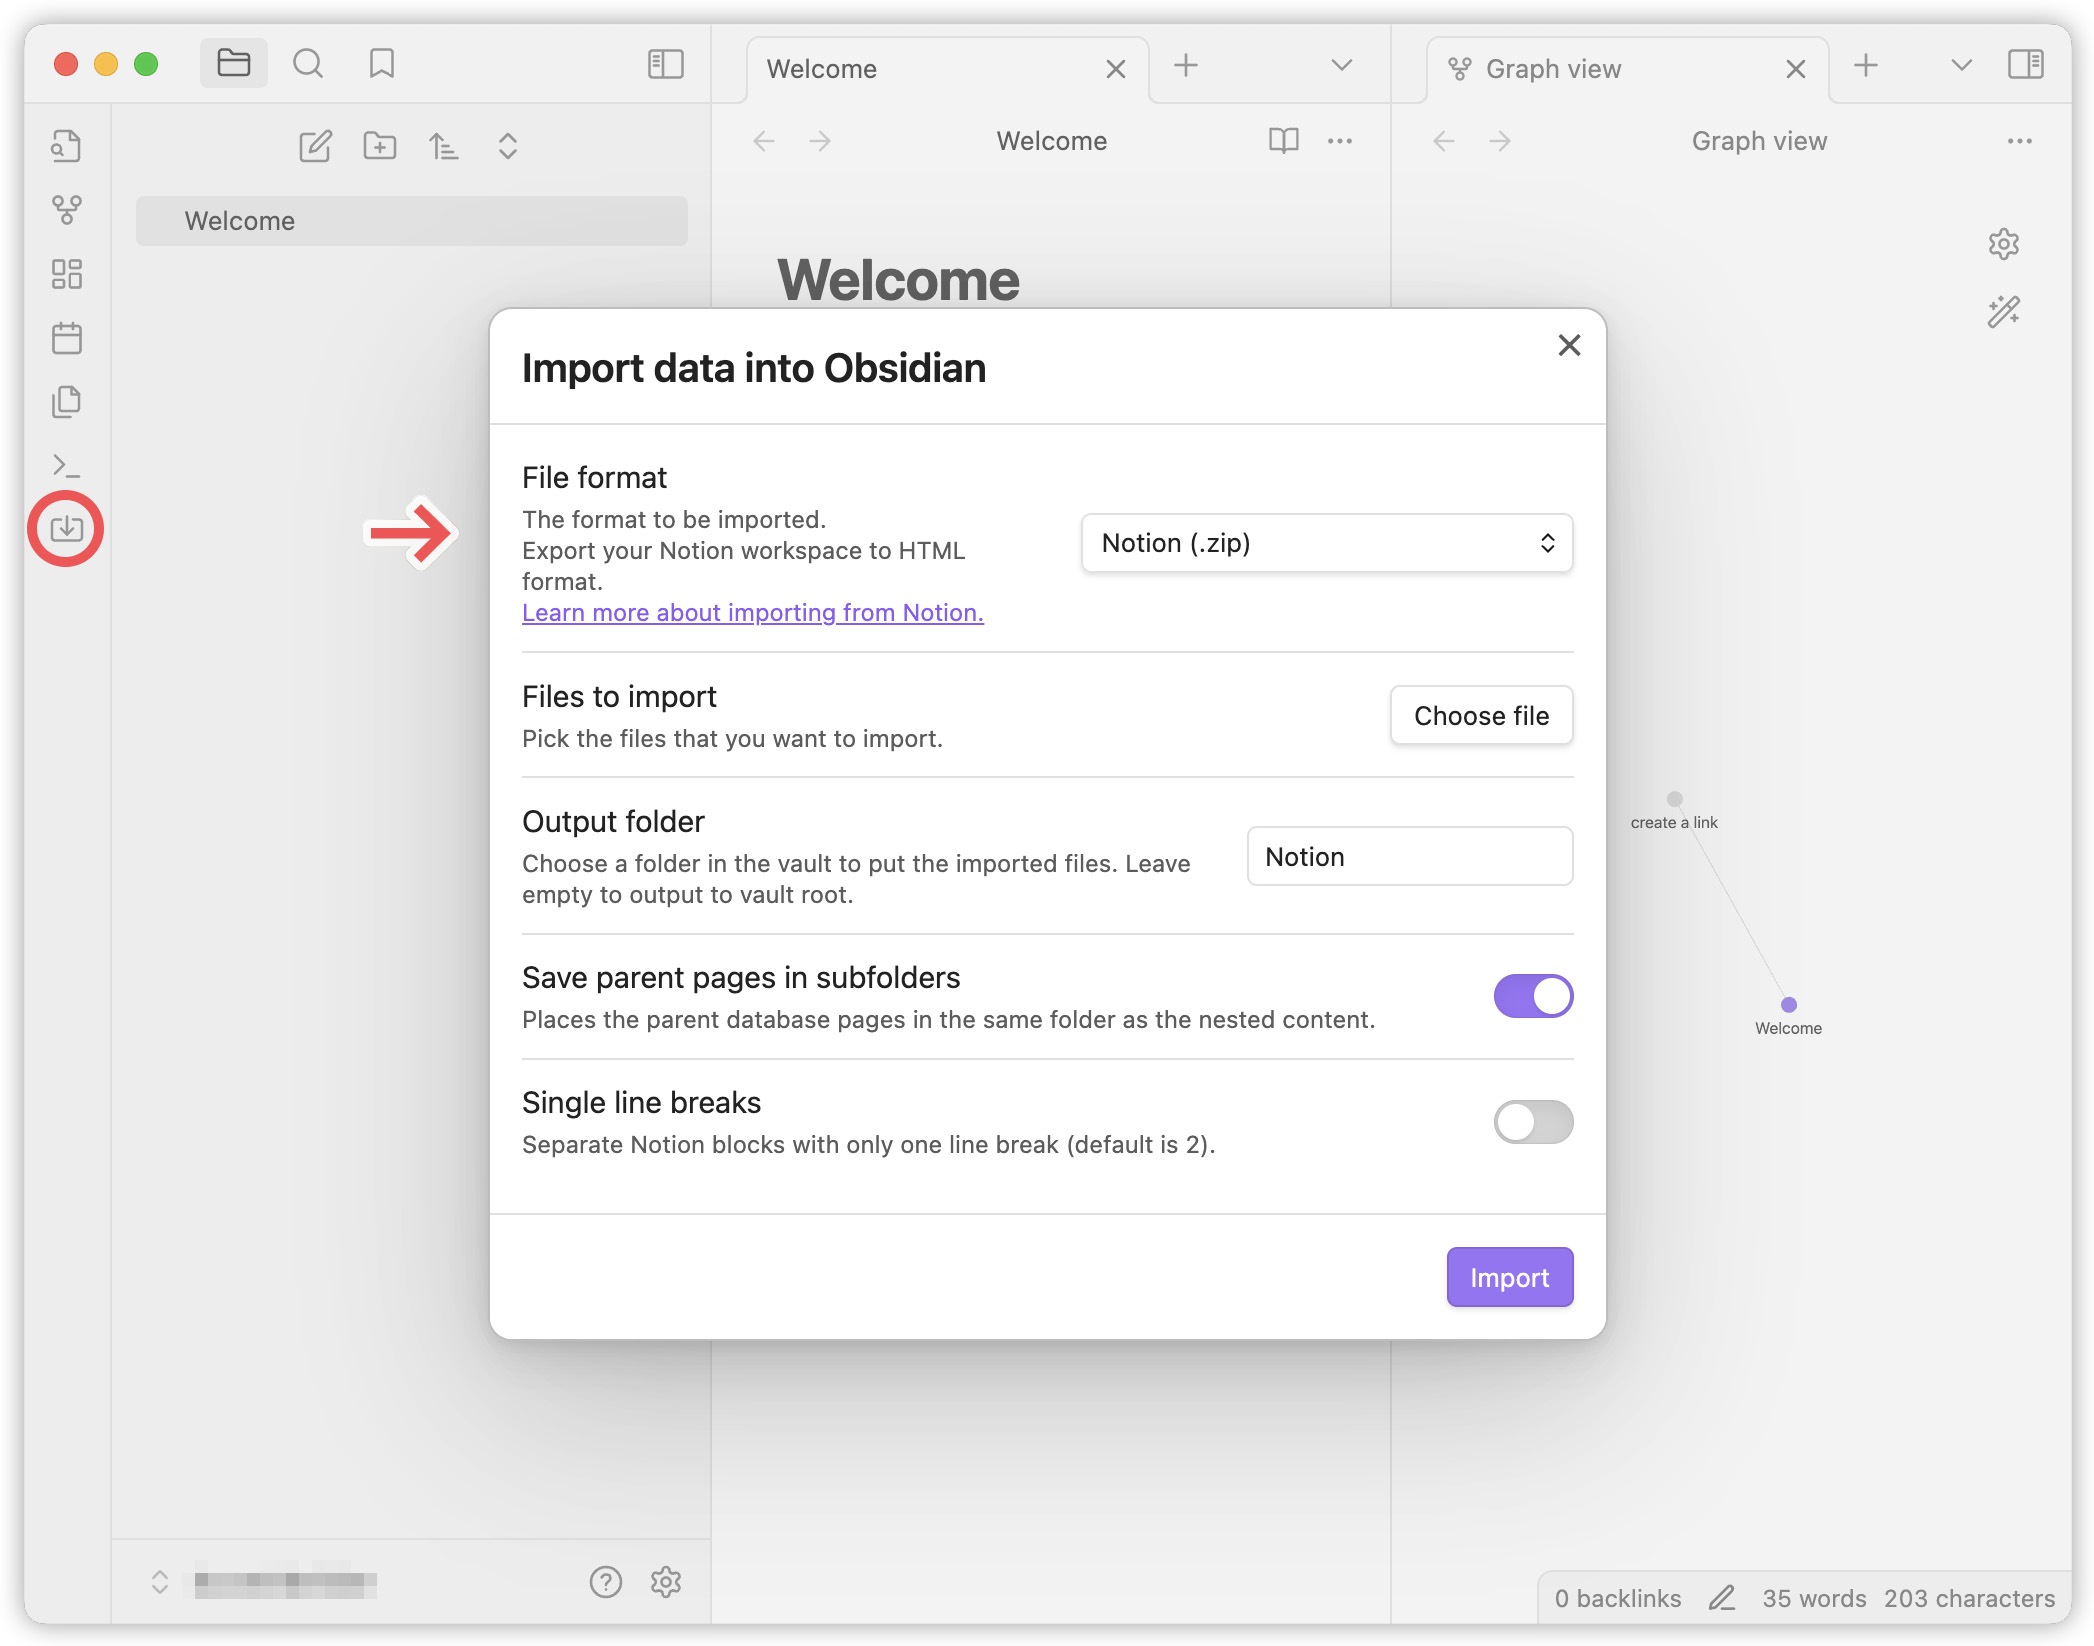
Task: Open the Importer ribbon icon
Action: 66,528
